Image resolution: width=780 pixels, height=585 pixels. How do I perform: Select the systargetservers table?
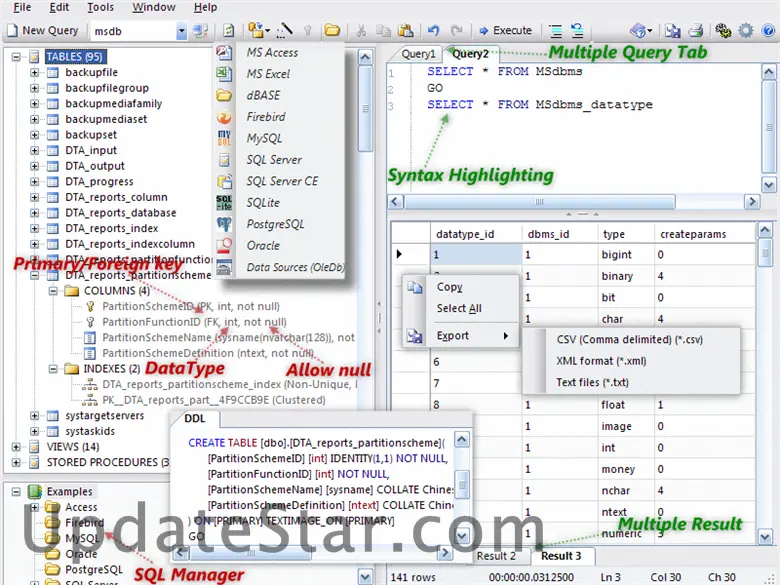104,415
